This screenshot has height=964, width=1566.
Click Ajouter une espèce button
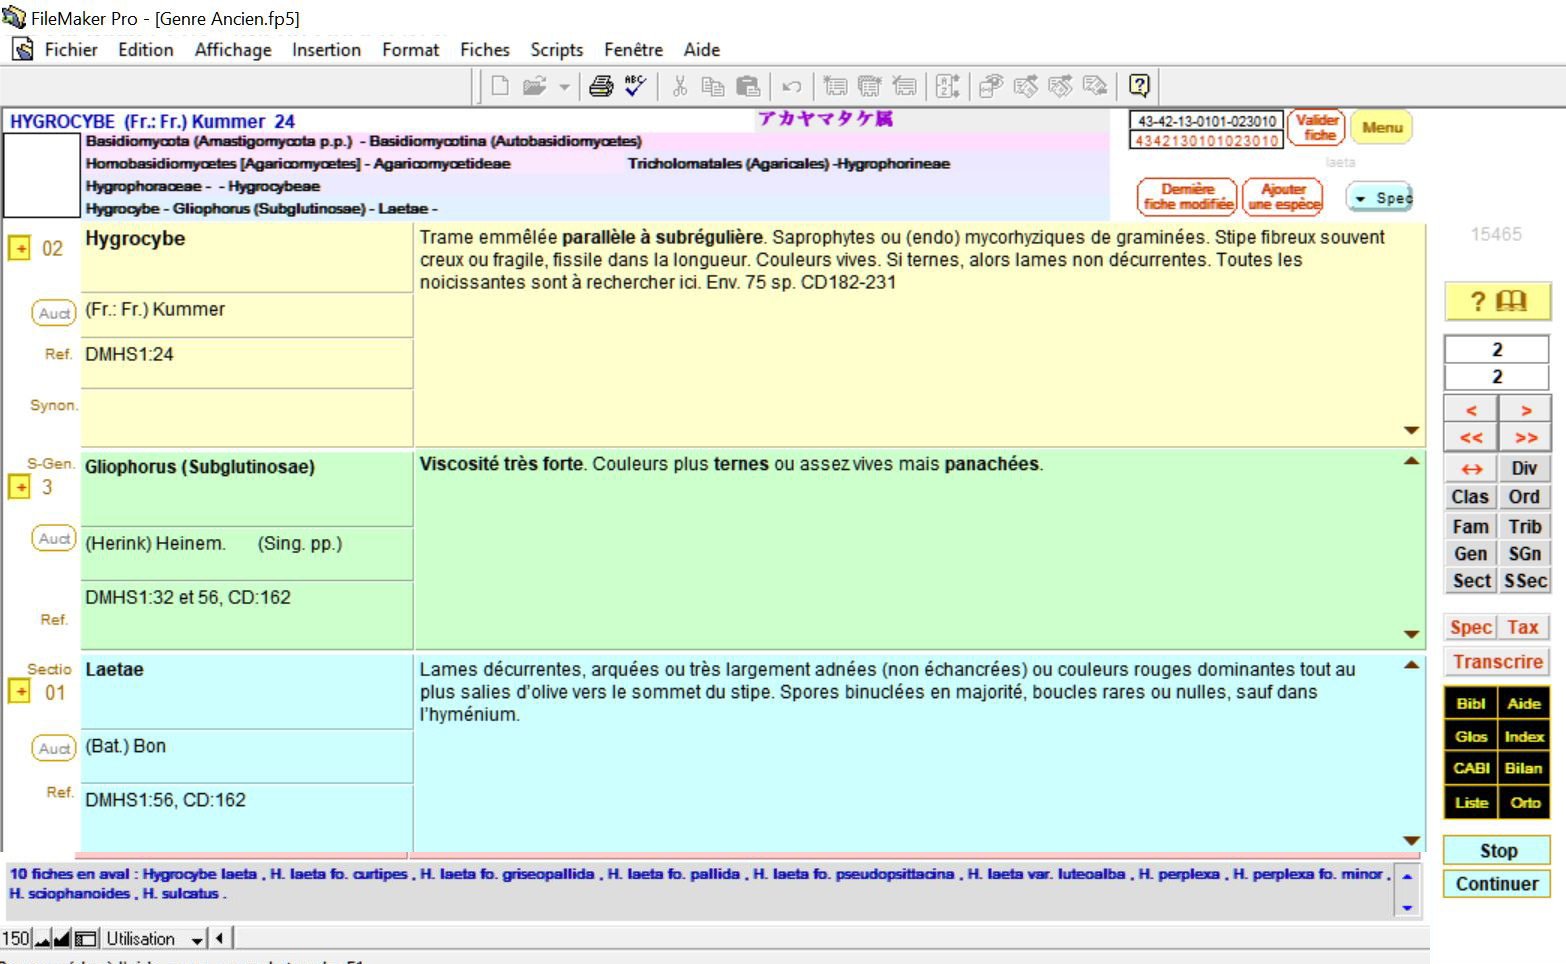[1284, 196]
